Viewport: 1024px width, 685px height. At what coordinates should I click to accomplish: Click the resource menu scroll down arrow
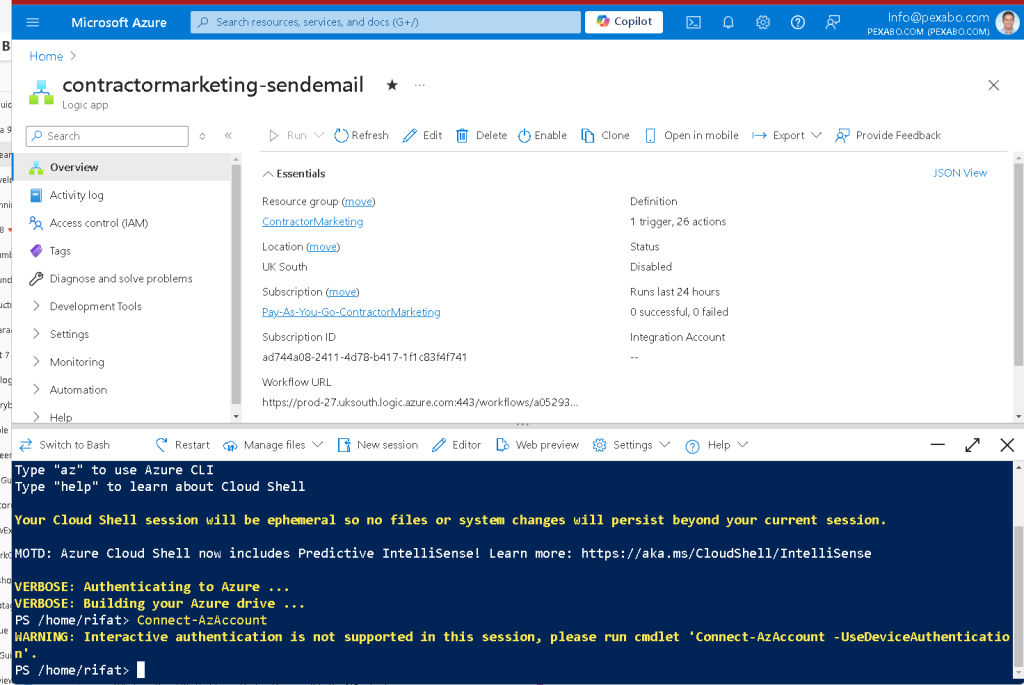(236, 417)
